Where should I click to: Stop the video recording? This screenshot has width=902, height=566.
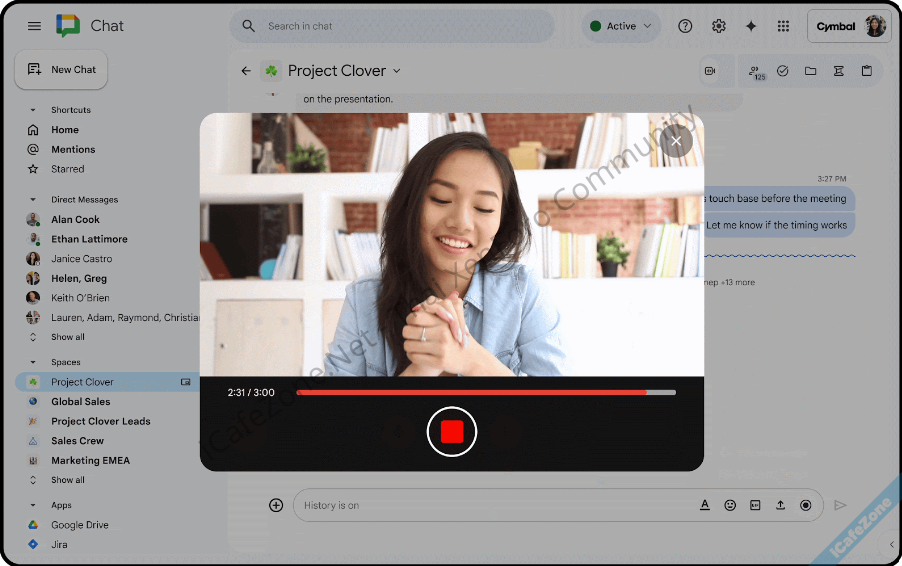click(x=452, y=432)
